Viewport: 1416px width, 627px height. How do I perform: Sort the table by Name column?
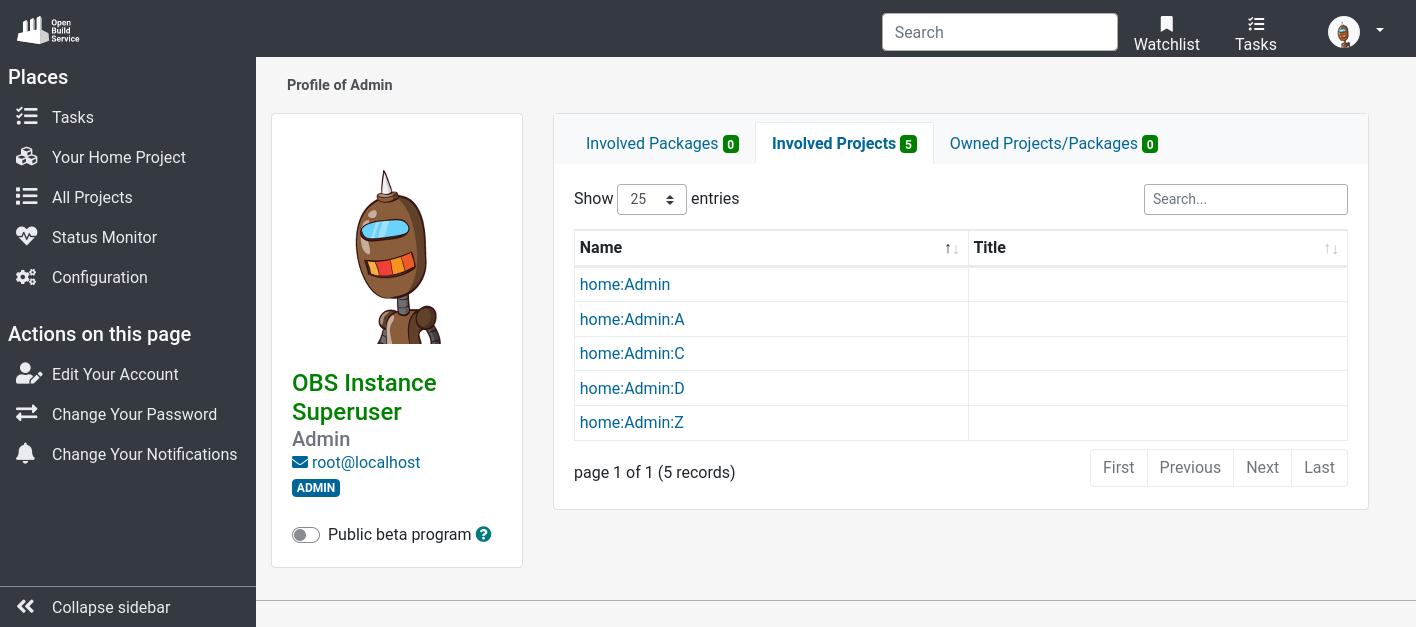[x=770, y=248]
